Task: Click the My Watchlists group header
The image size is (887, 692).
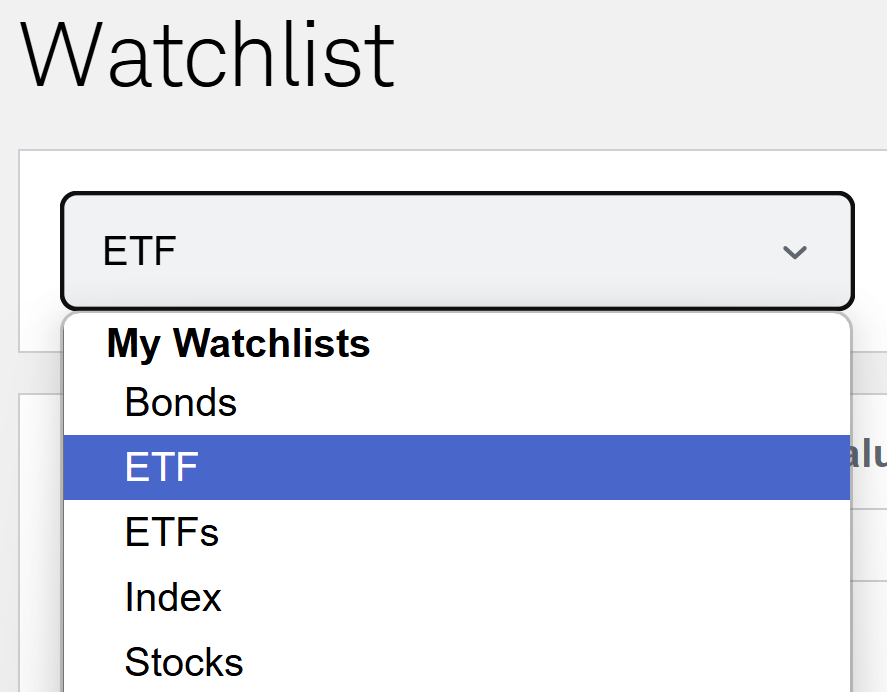Action: coord(238,344)
